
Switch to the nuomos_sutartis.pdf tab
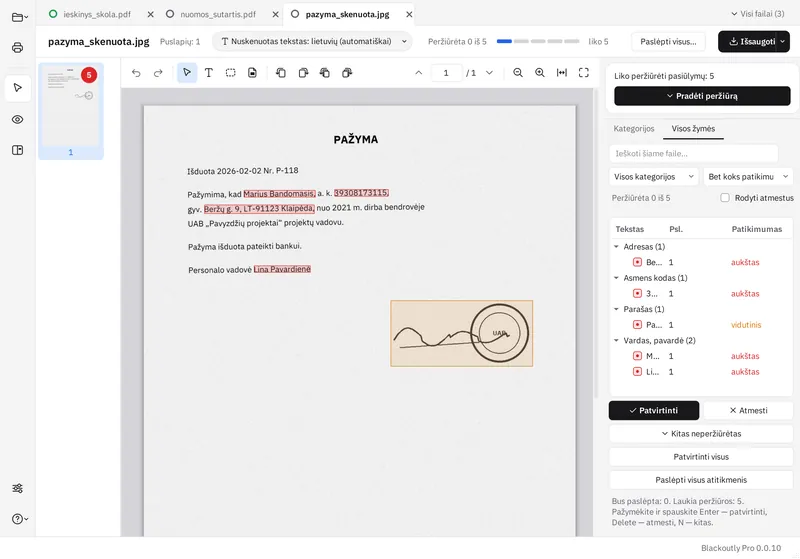(x=218, y=14)
